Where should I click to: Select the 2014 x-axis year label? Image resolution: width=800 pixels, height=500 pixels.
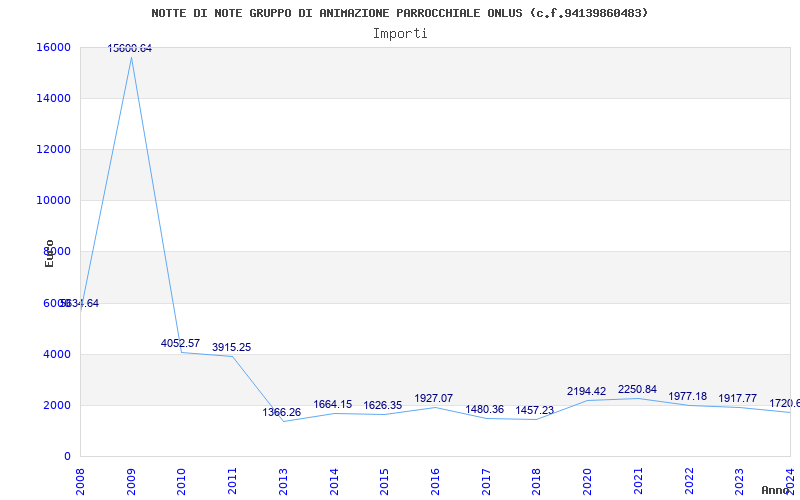tap(334, 482)
